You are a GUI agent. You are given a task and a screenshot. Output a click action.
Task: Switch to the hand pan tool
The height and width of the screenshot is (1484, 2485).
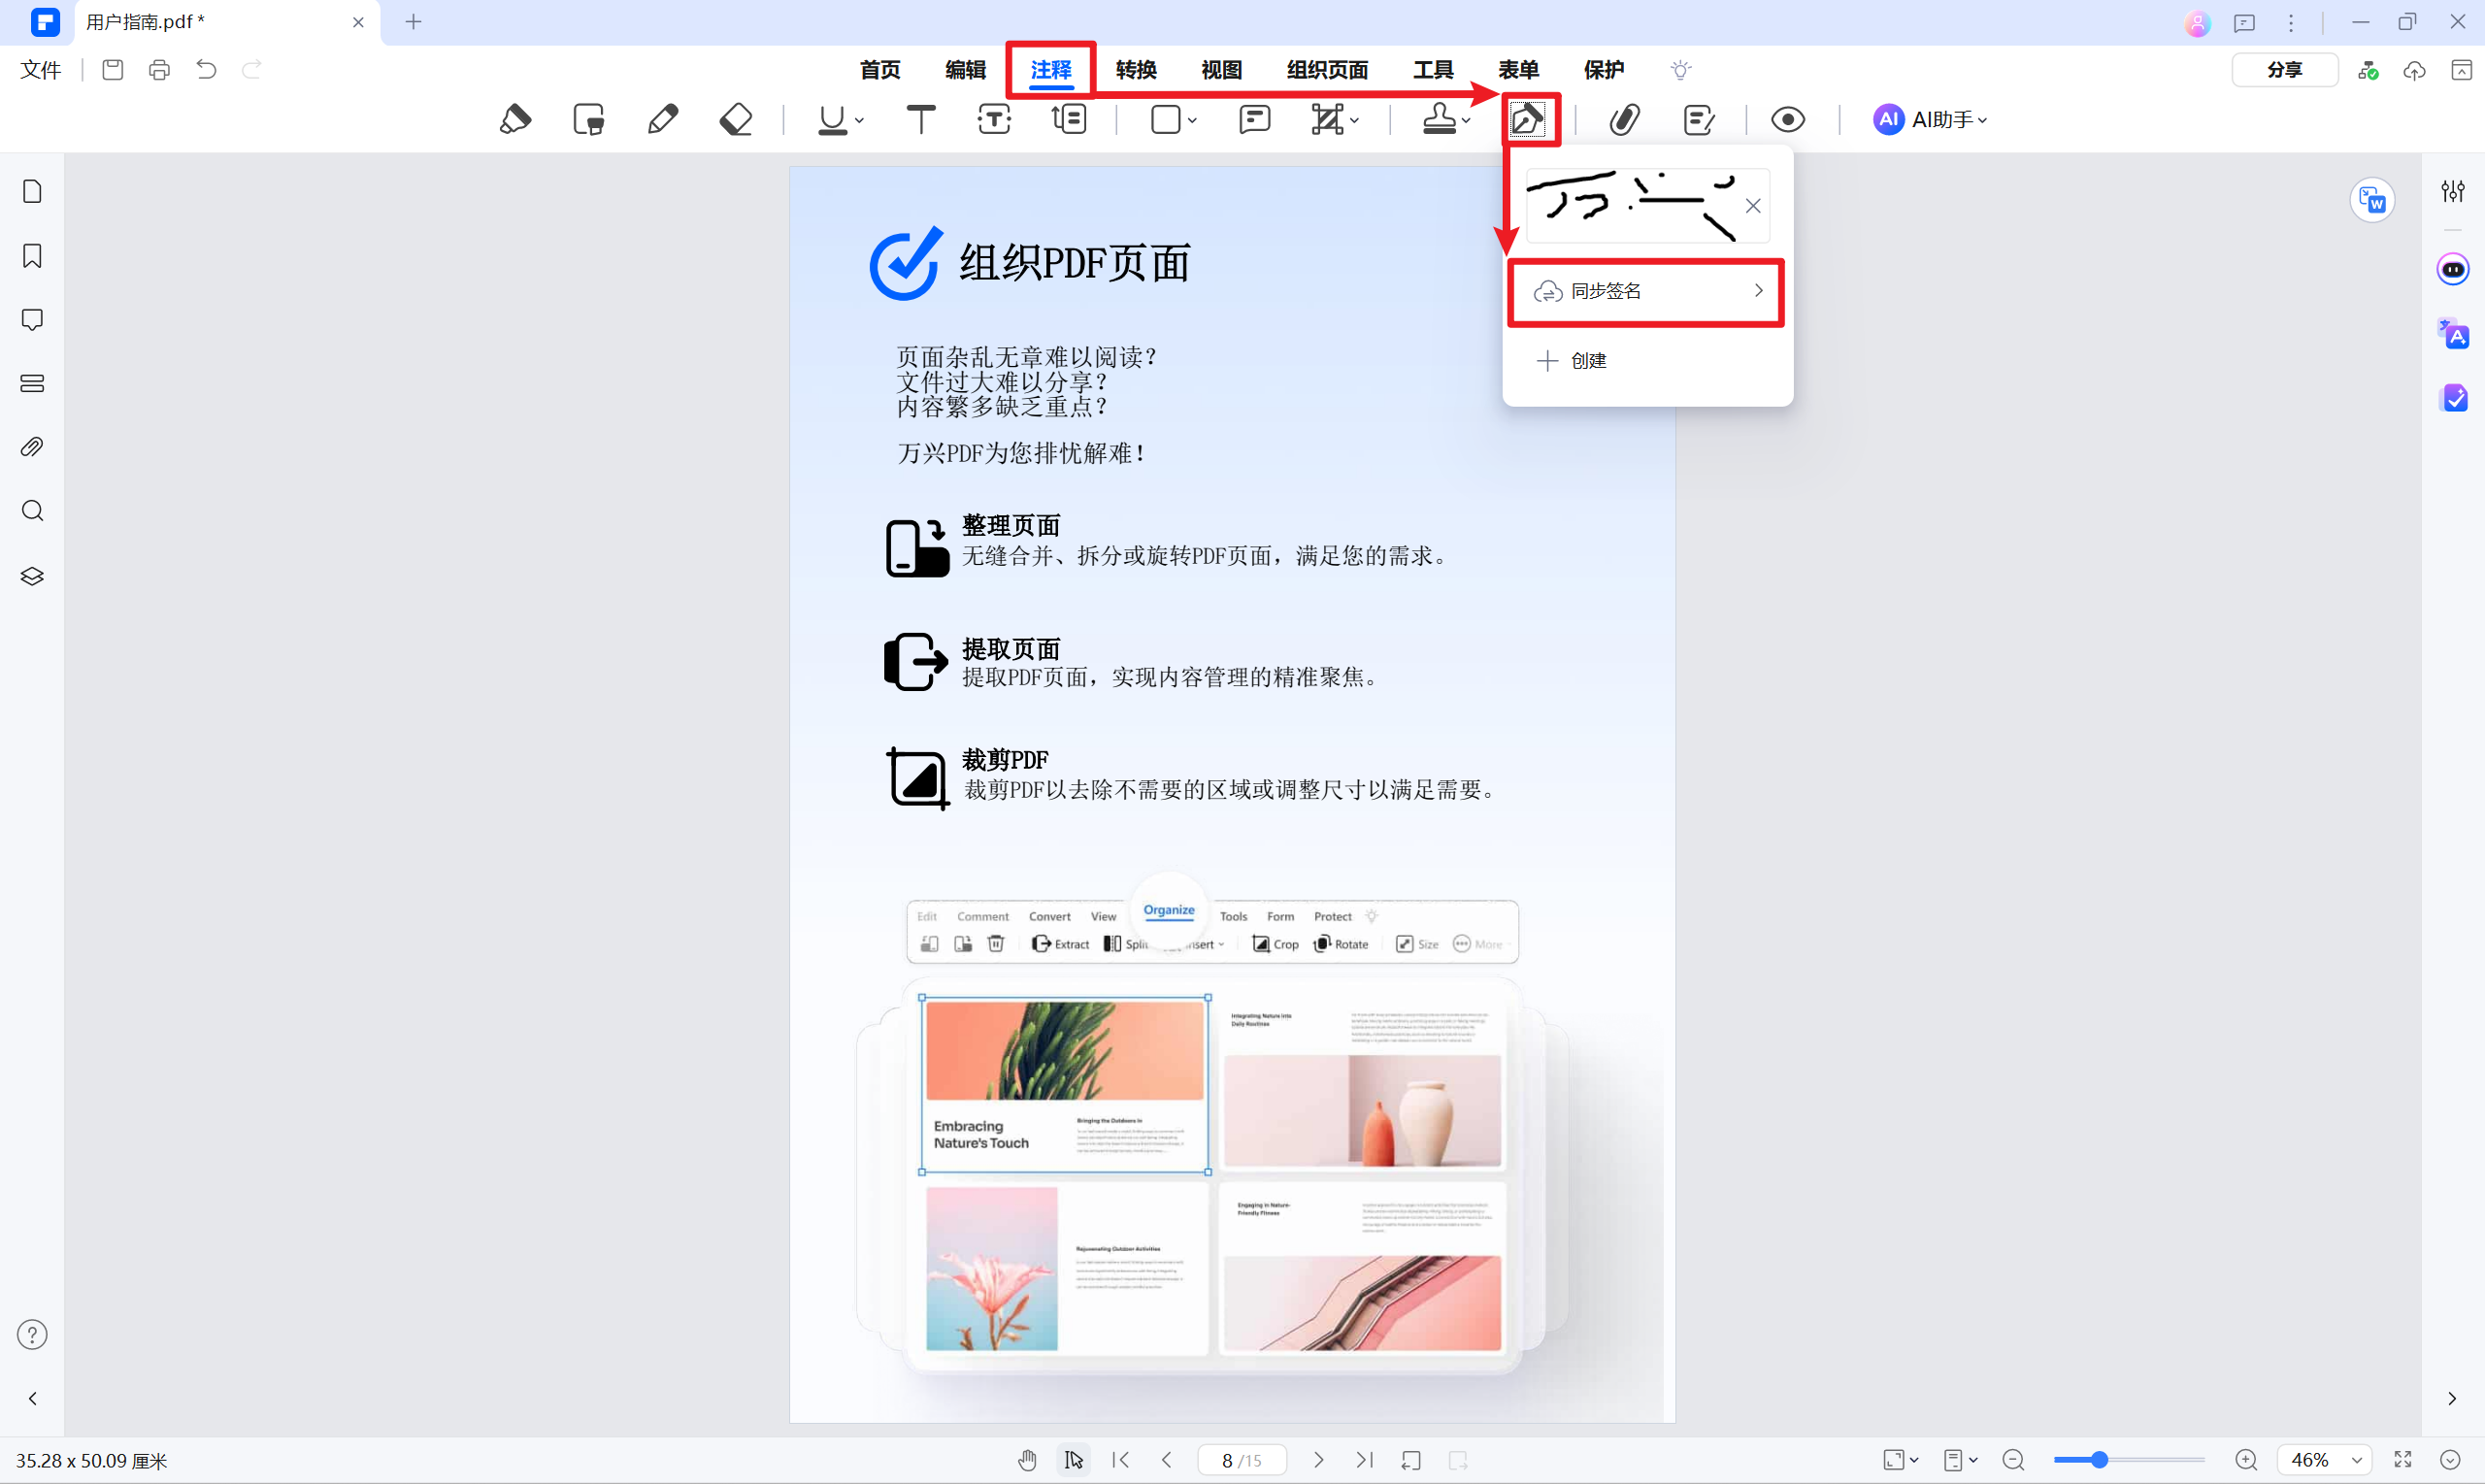pyautogui.click(x=1027, y=1460)
